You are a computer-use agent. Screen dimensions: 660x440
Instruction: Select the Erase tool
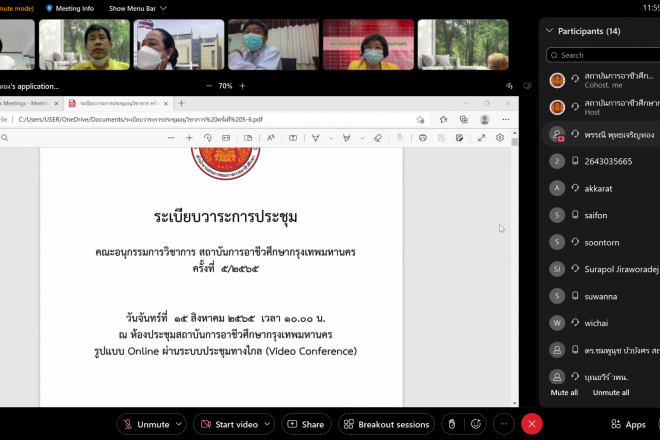(x=378, y=138)
